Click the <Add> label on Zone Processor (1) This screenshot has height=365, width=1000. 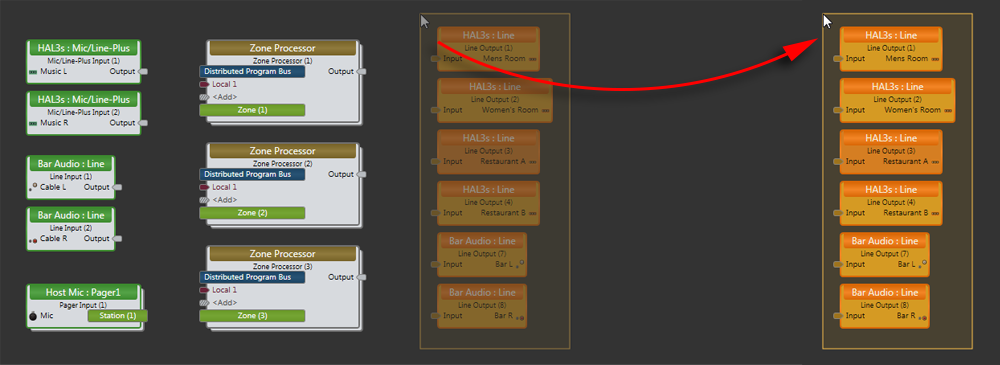point(224,97)
